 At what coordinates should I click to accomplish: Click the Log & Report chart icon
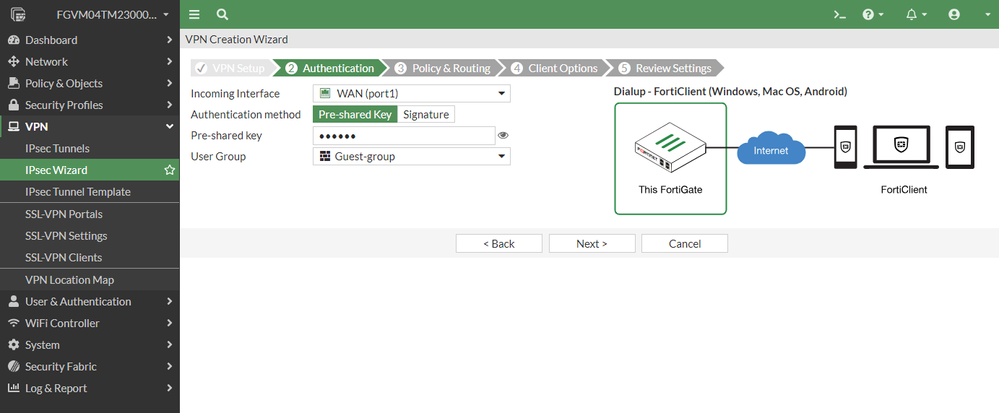(x=13, y=388)
